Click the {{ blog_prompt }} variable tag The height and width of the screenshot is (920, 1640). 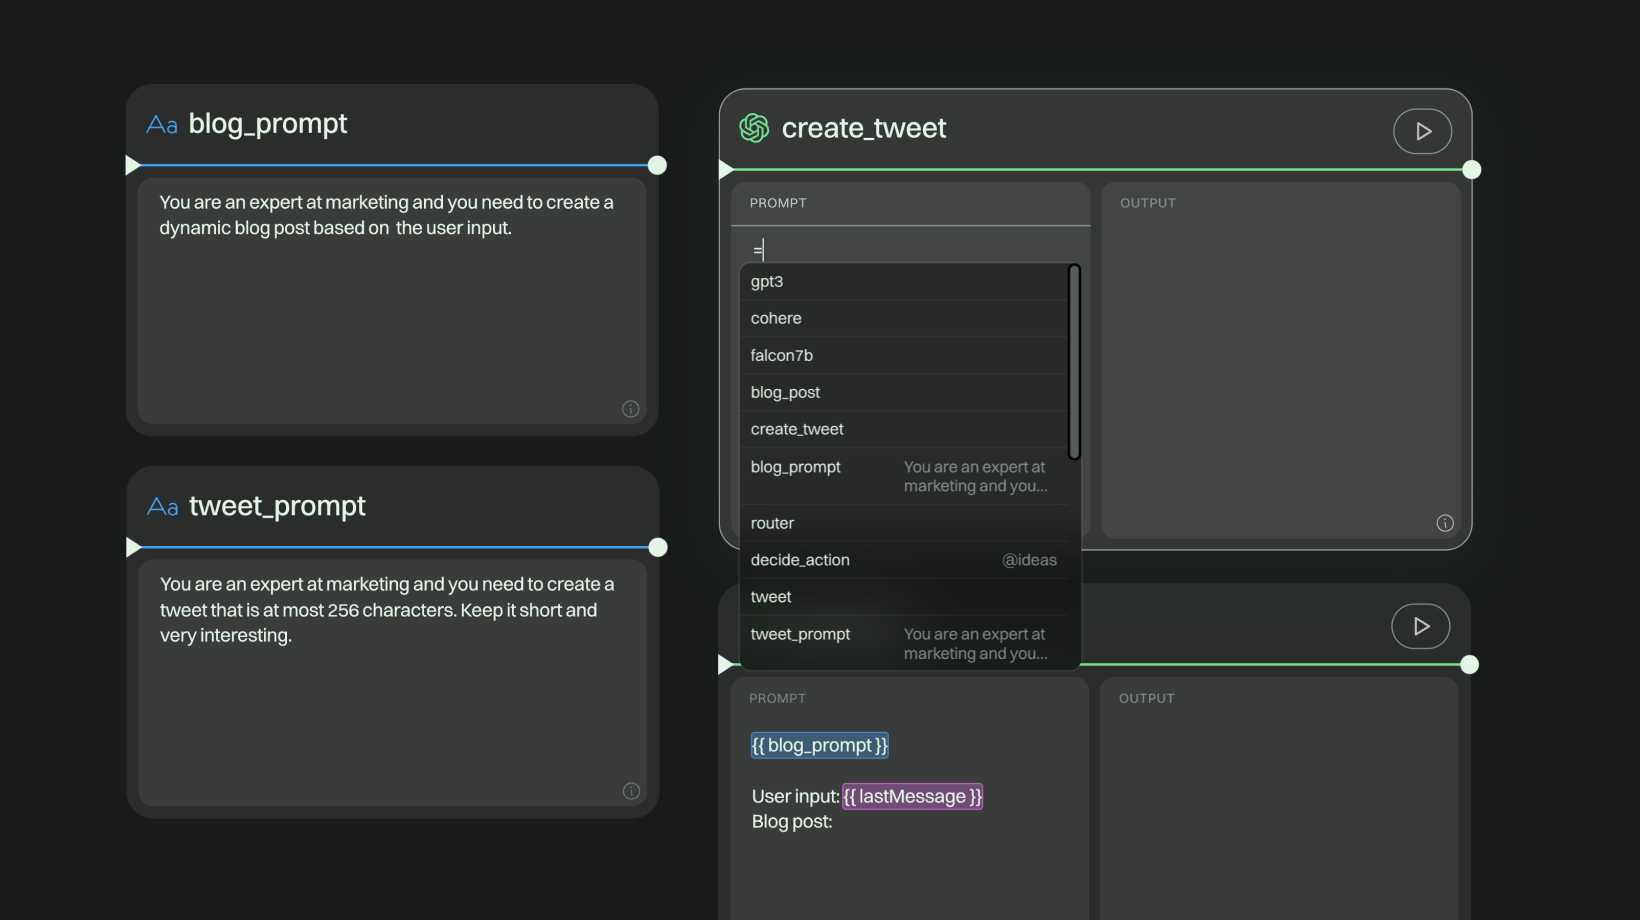(819, 745)
